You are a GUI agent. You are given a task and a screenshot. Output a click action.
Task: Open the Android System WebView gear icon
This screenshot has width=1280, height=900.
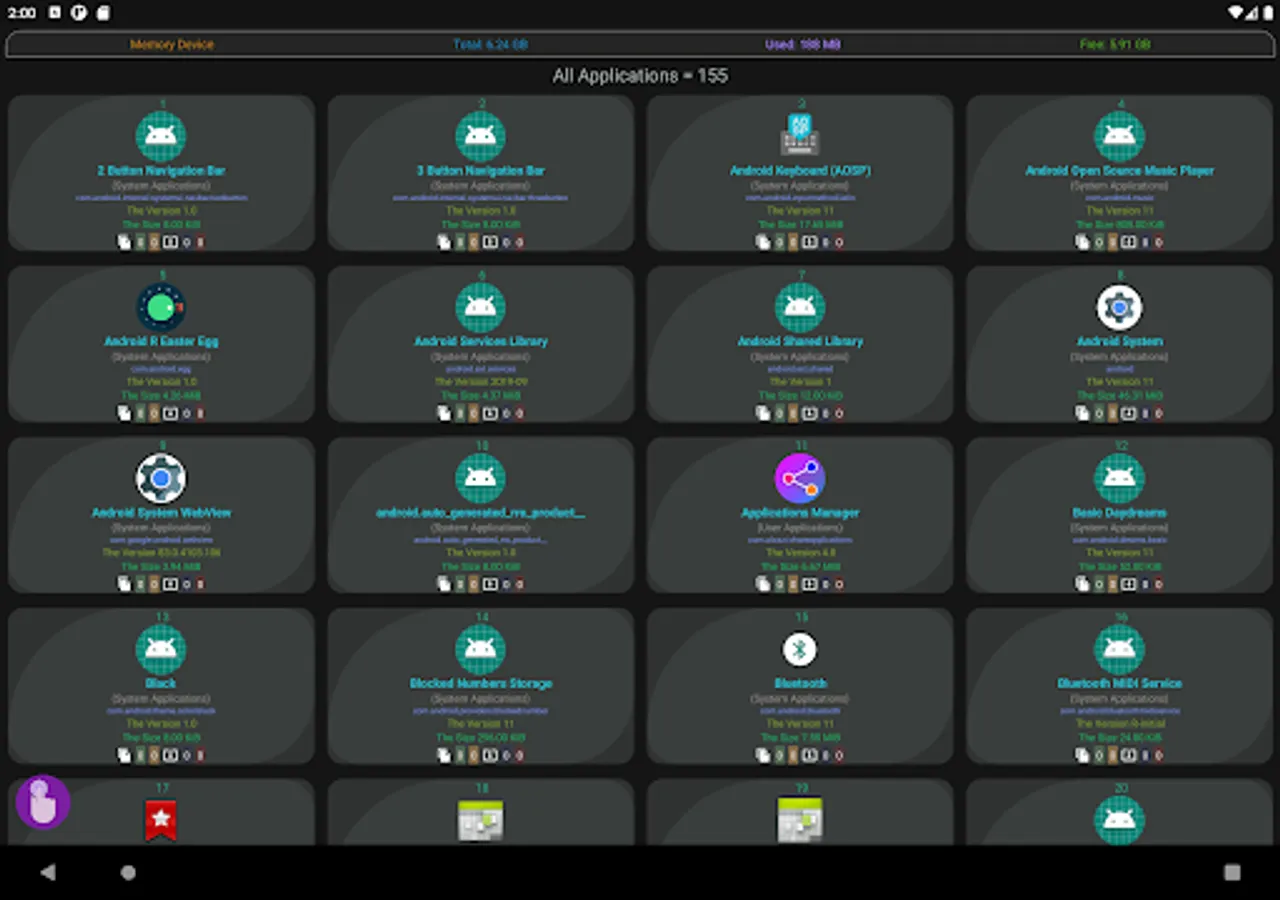161,478
